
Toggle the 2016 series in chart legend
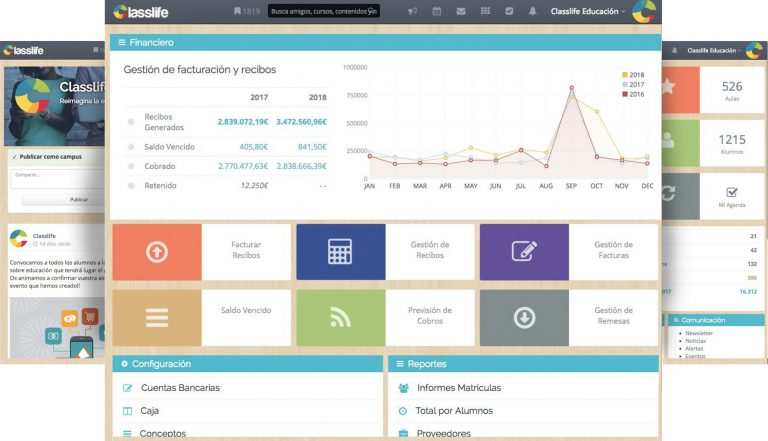[x=633, y=94]
